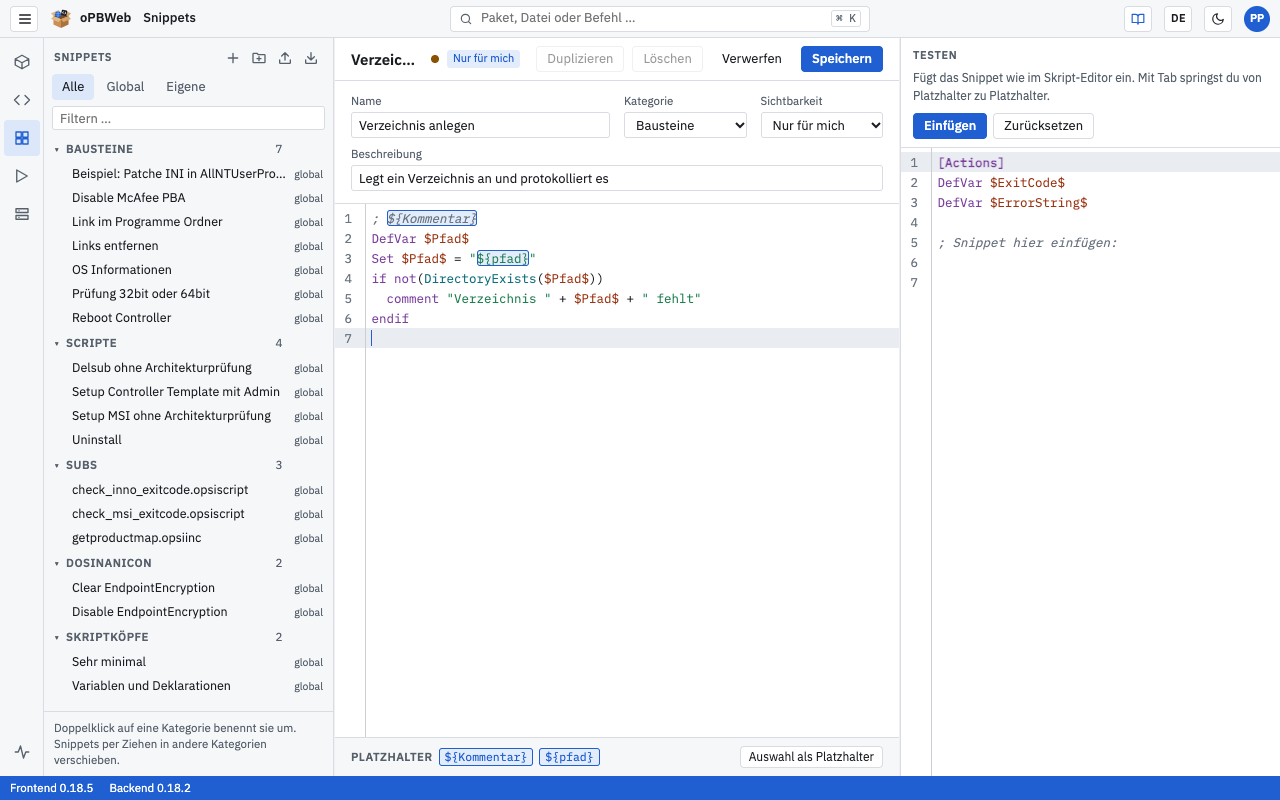The image size is (1280, 800).
Task: Open the Run play icon in sidebar
Action: [22, 176]
